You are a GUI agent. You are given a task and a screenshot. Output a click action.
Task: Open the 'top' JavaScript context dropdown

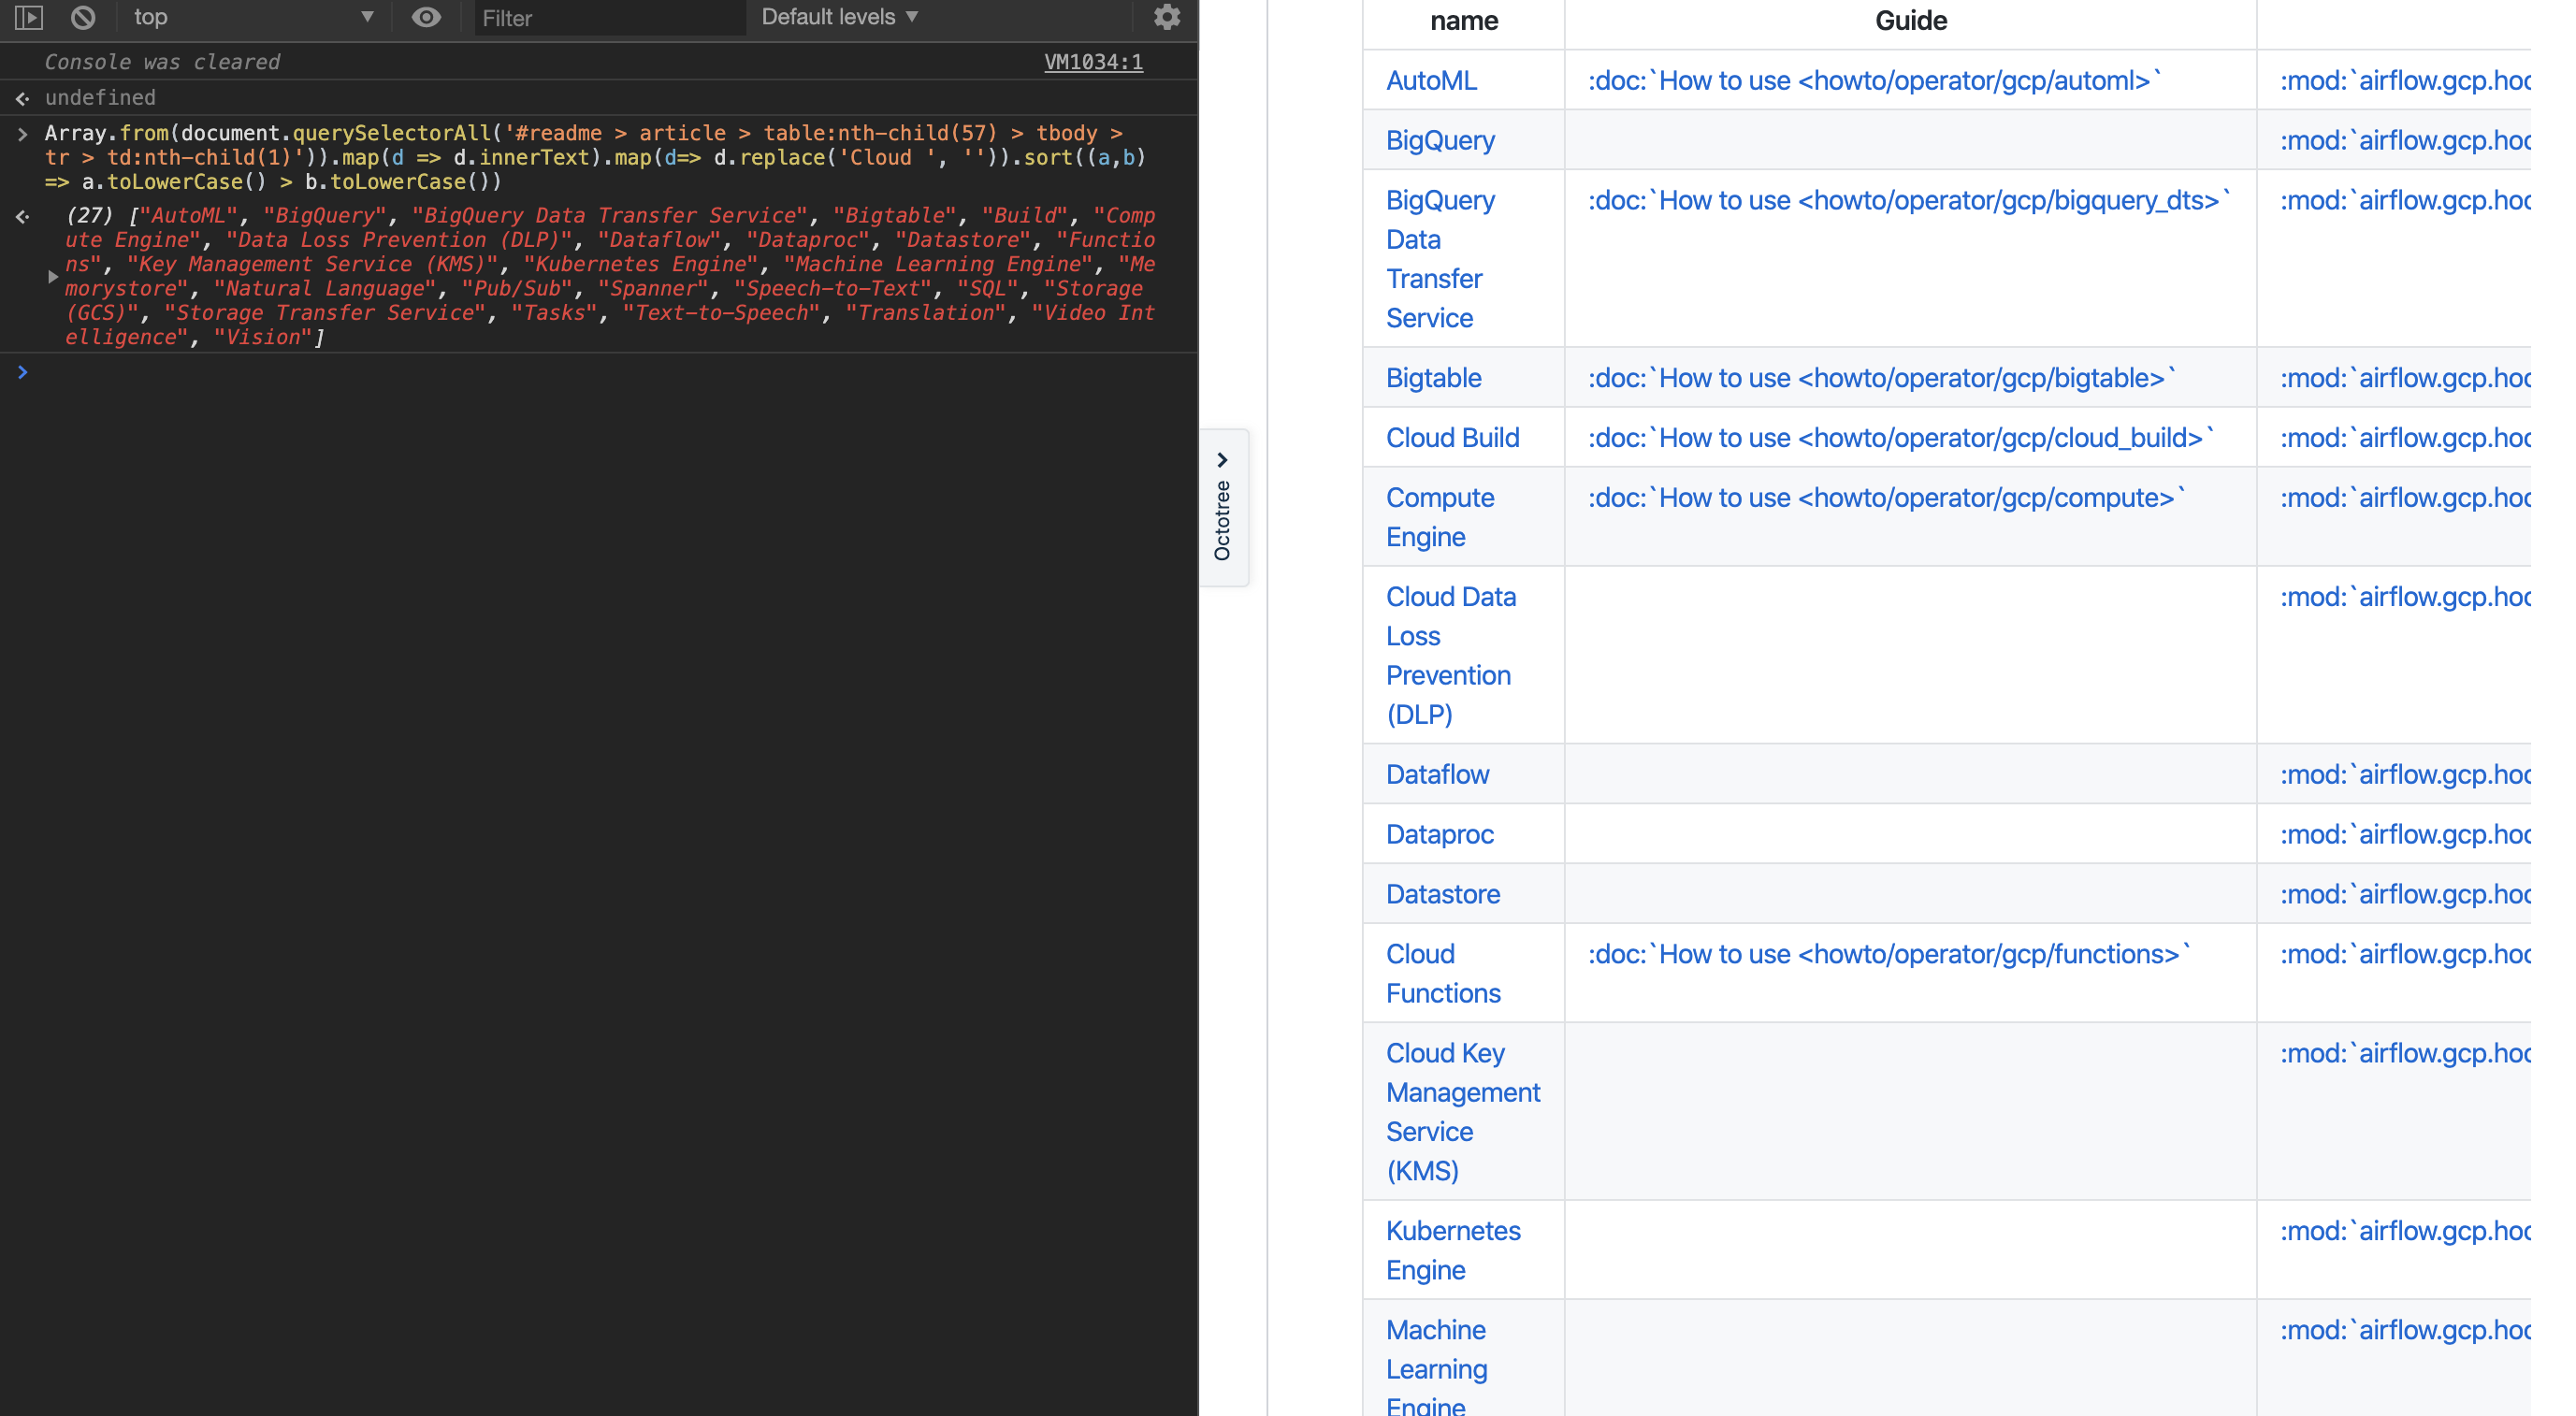(x=254, y=17)
